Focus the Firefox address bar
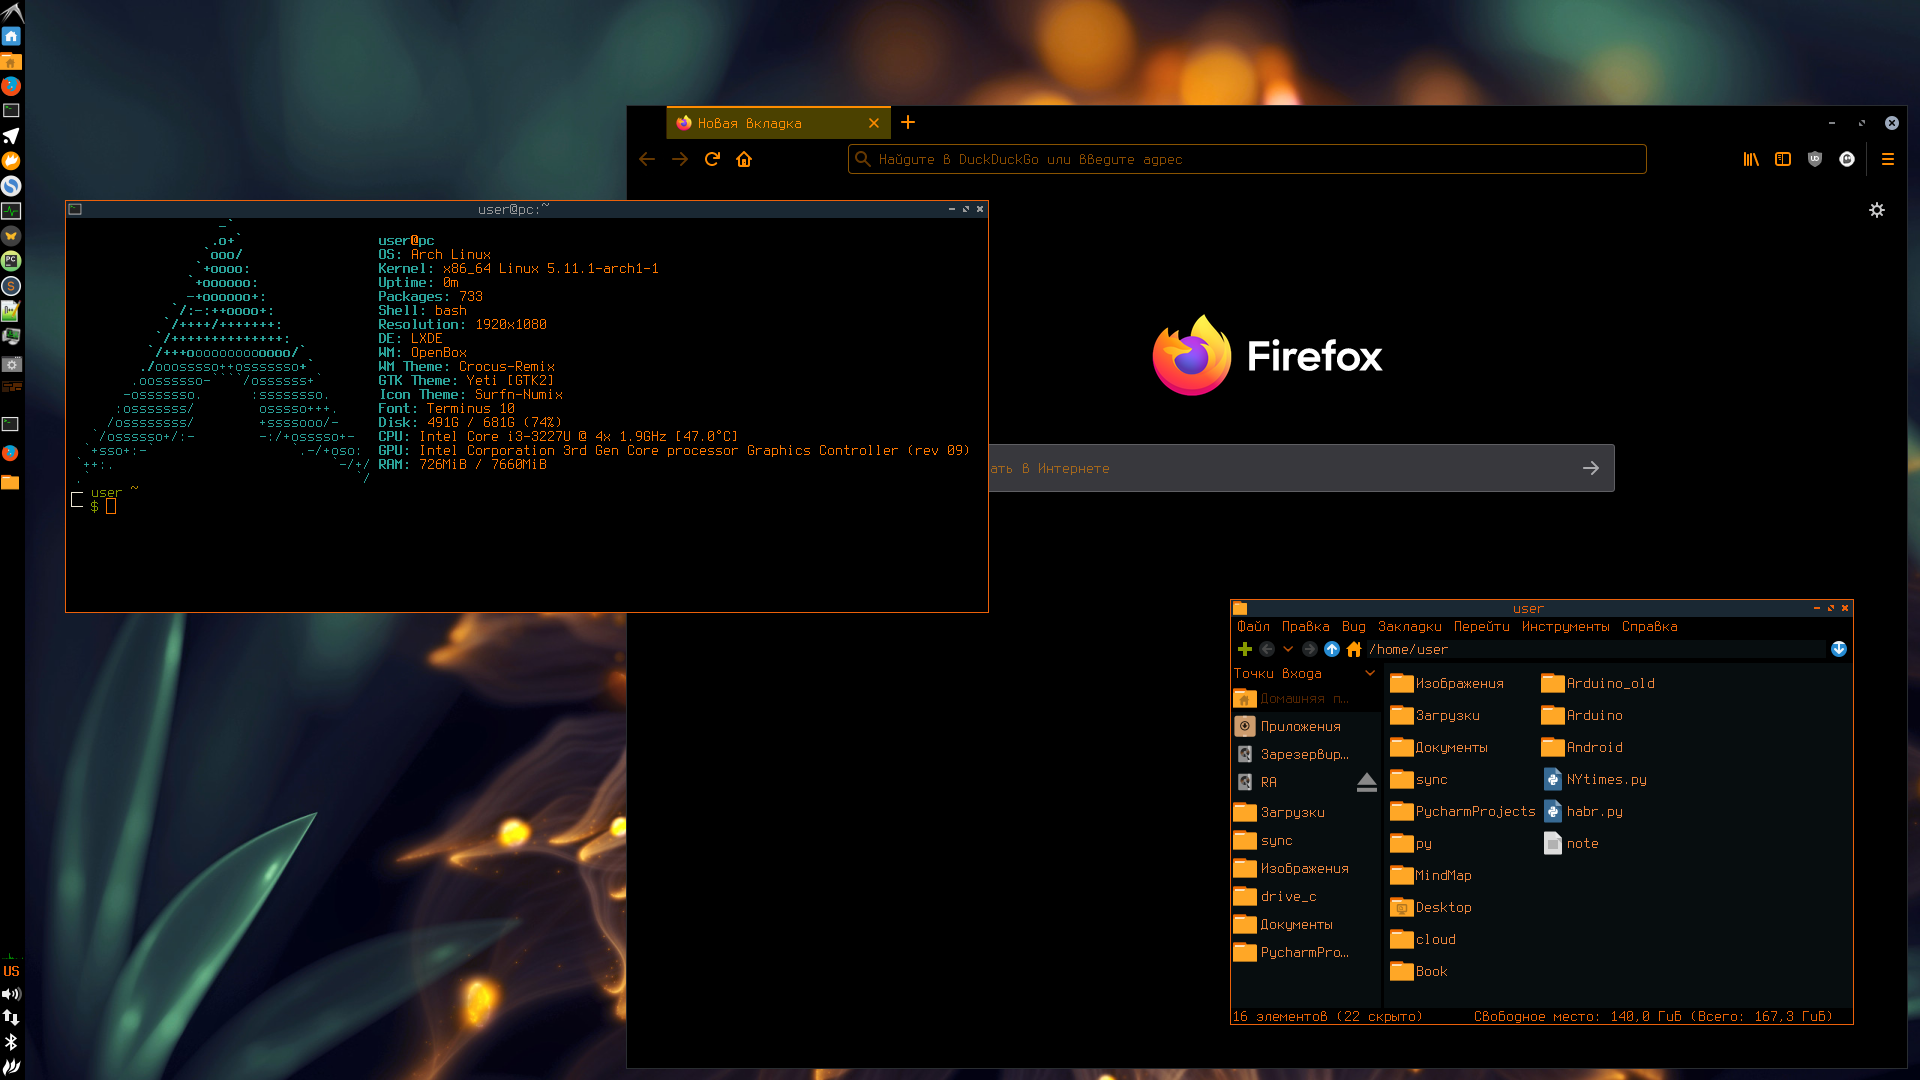Screen dimensions: 1920x1080 (1247, 159)
